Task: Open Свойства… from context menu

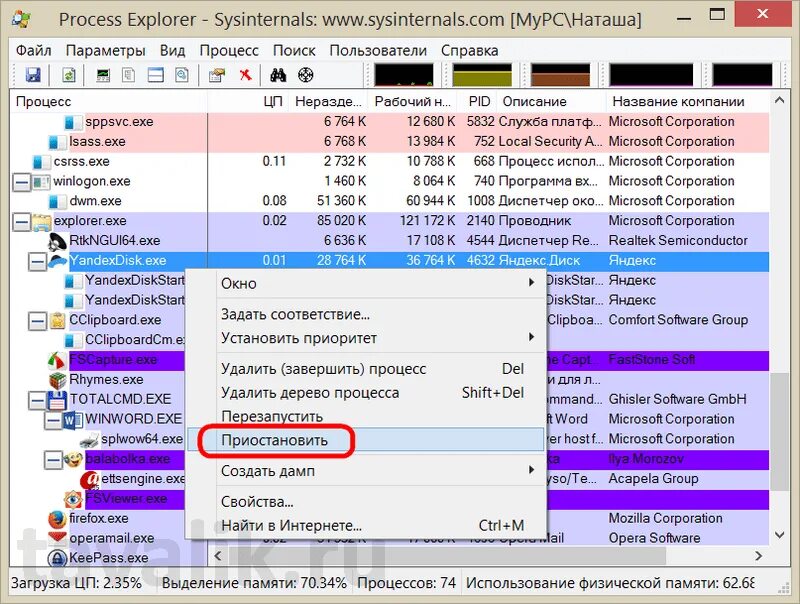Action: (366, 501)
